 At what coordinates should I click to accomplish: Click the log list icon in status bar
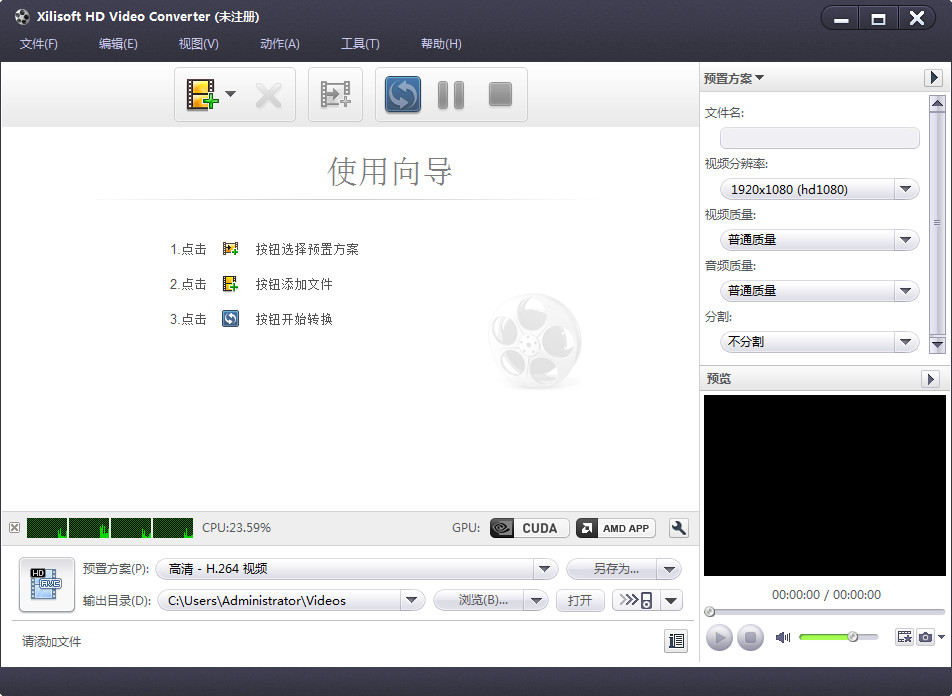coord(676,641)
